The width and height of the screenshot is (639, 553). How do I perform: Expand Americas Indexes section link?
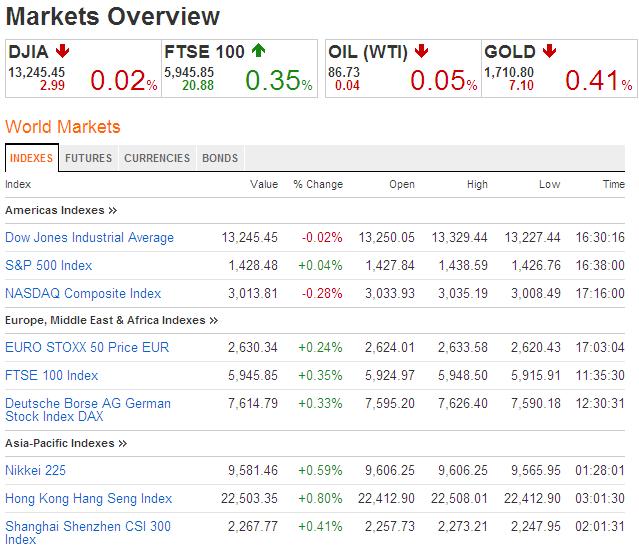[61, 210]
